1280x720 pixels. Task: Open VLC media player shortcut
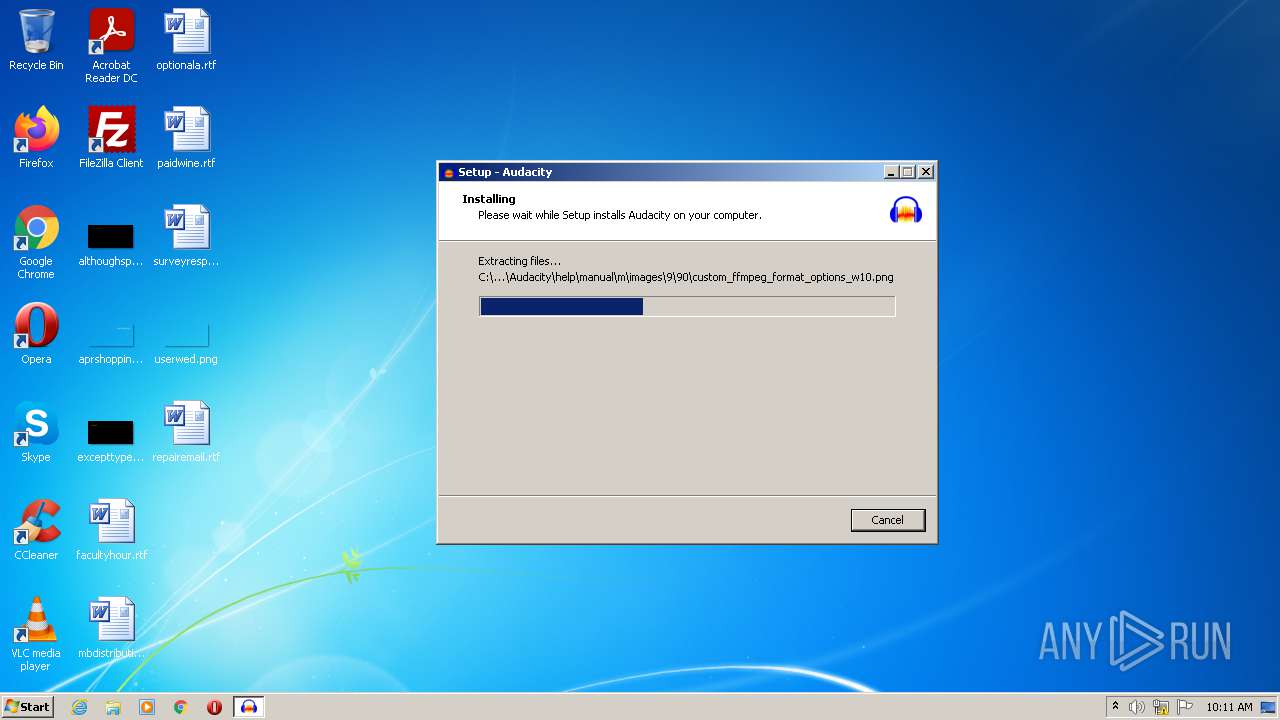pyautogui.click(x=36, y=634)
